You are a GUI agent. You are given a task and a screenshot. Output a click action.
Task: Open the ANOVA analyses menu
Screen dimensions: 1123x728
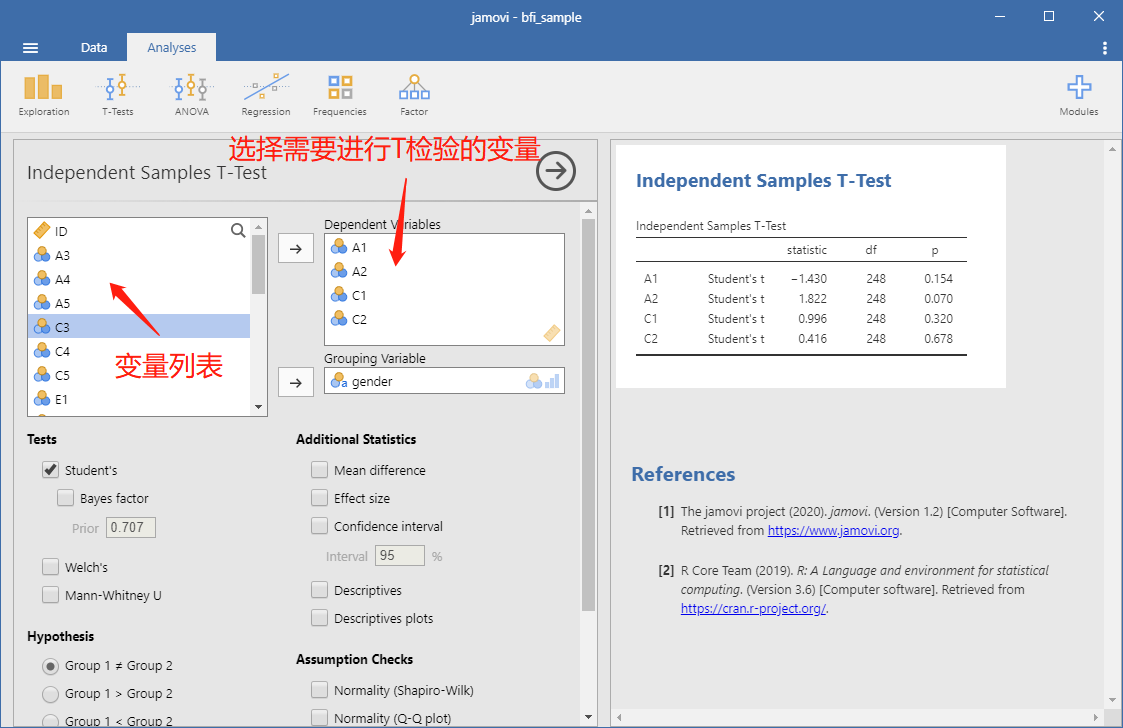point(192,95)
